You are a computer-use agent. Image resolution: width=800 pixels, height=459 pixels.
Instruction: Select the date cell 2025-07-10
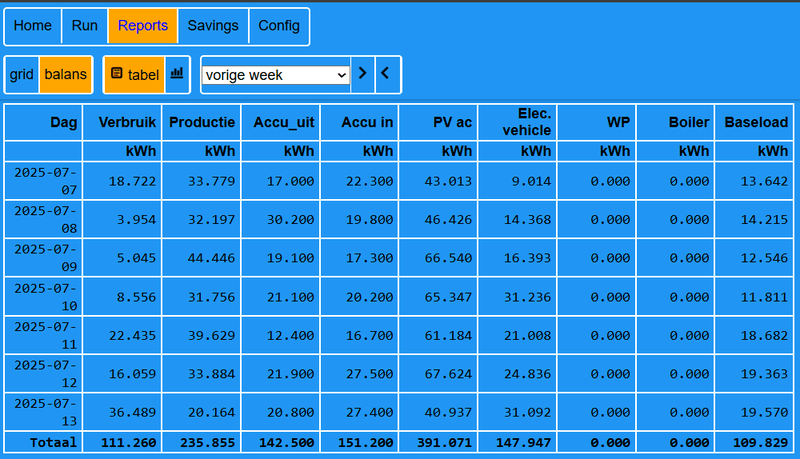click(43, 297)
